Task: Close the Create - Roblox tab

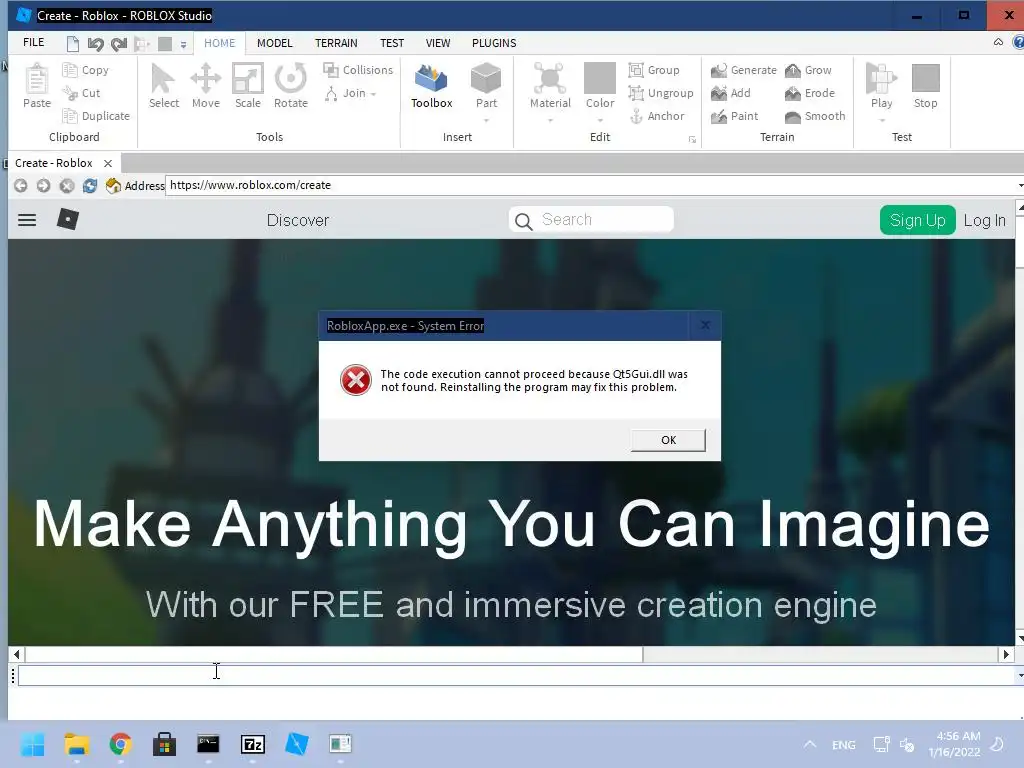Action: (108, 163)
